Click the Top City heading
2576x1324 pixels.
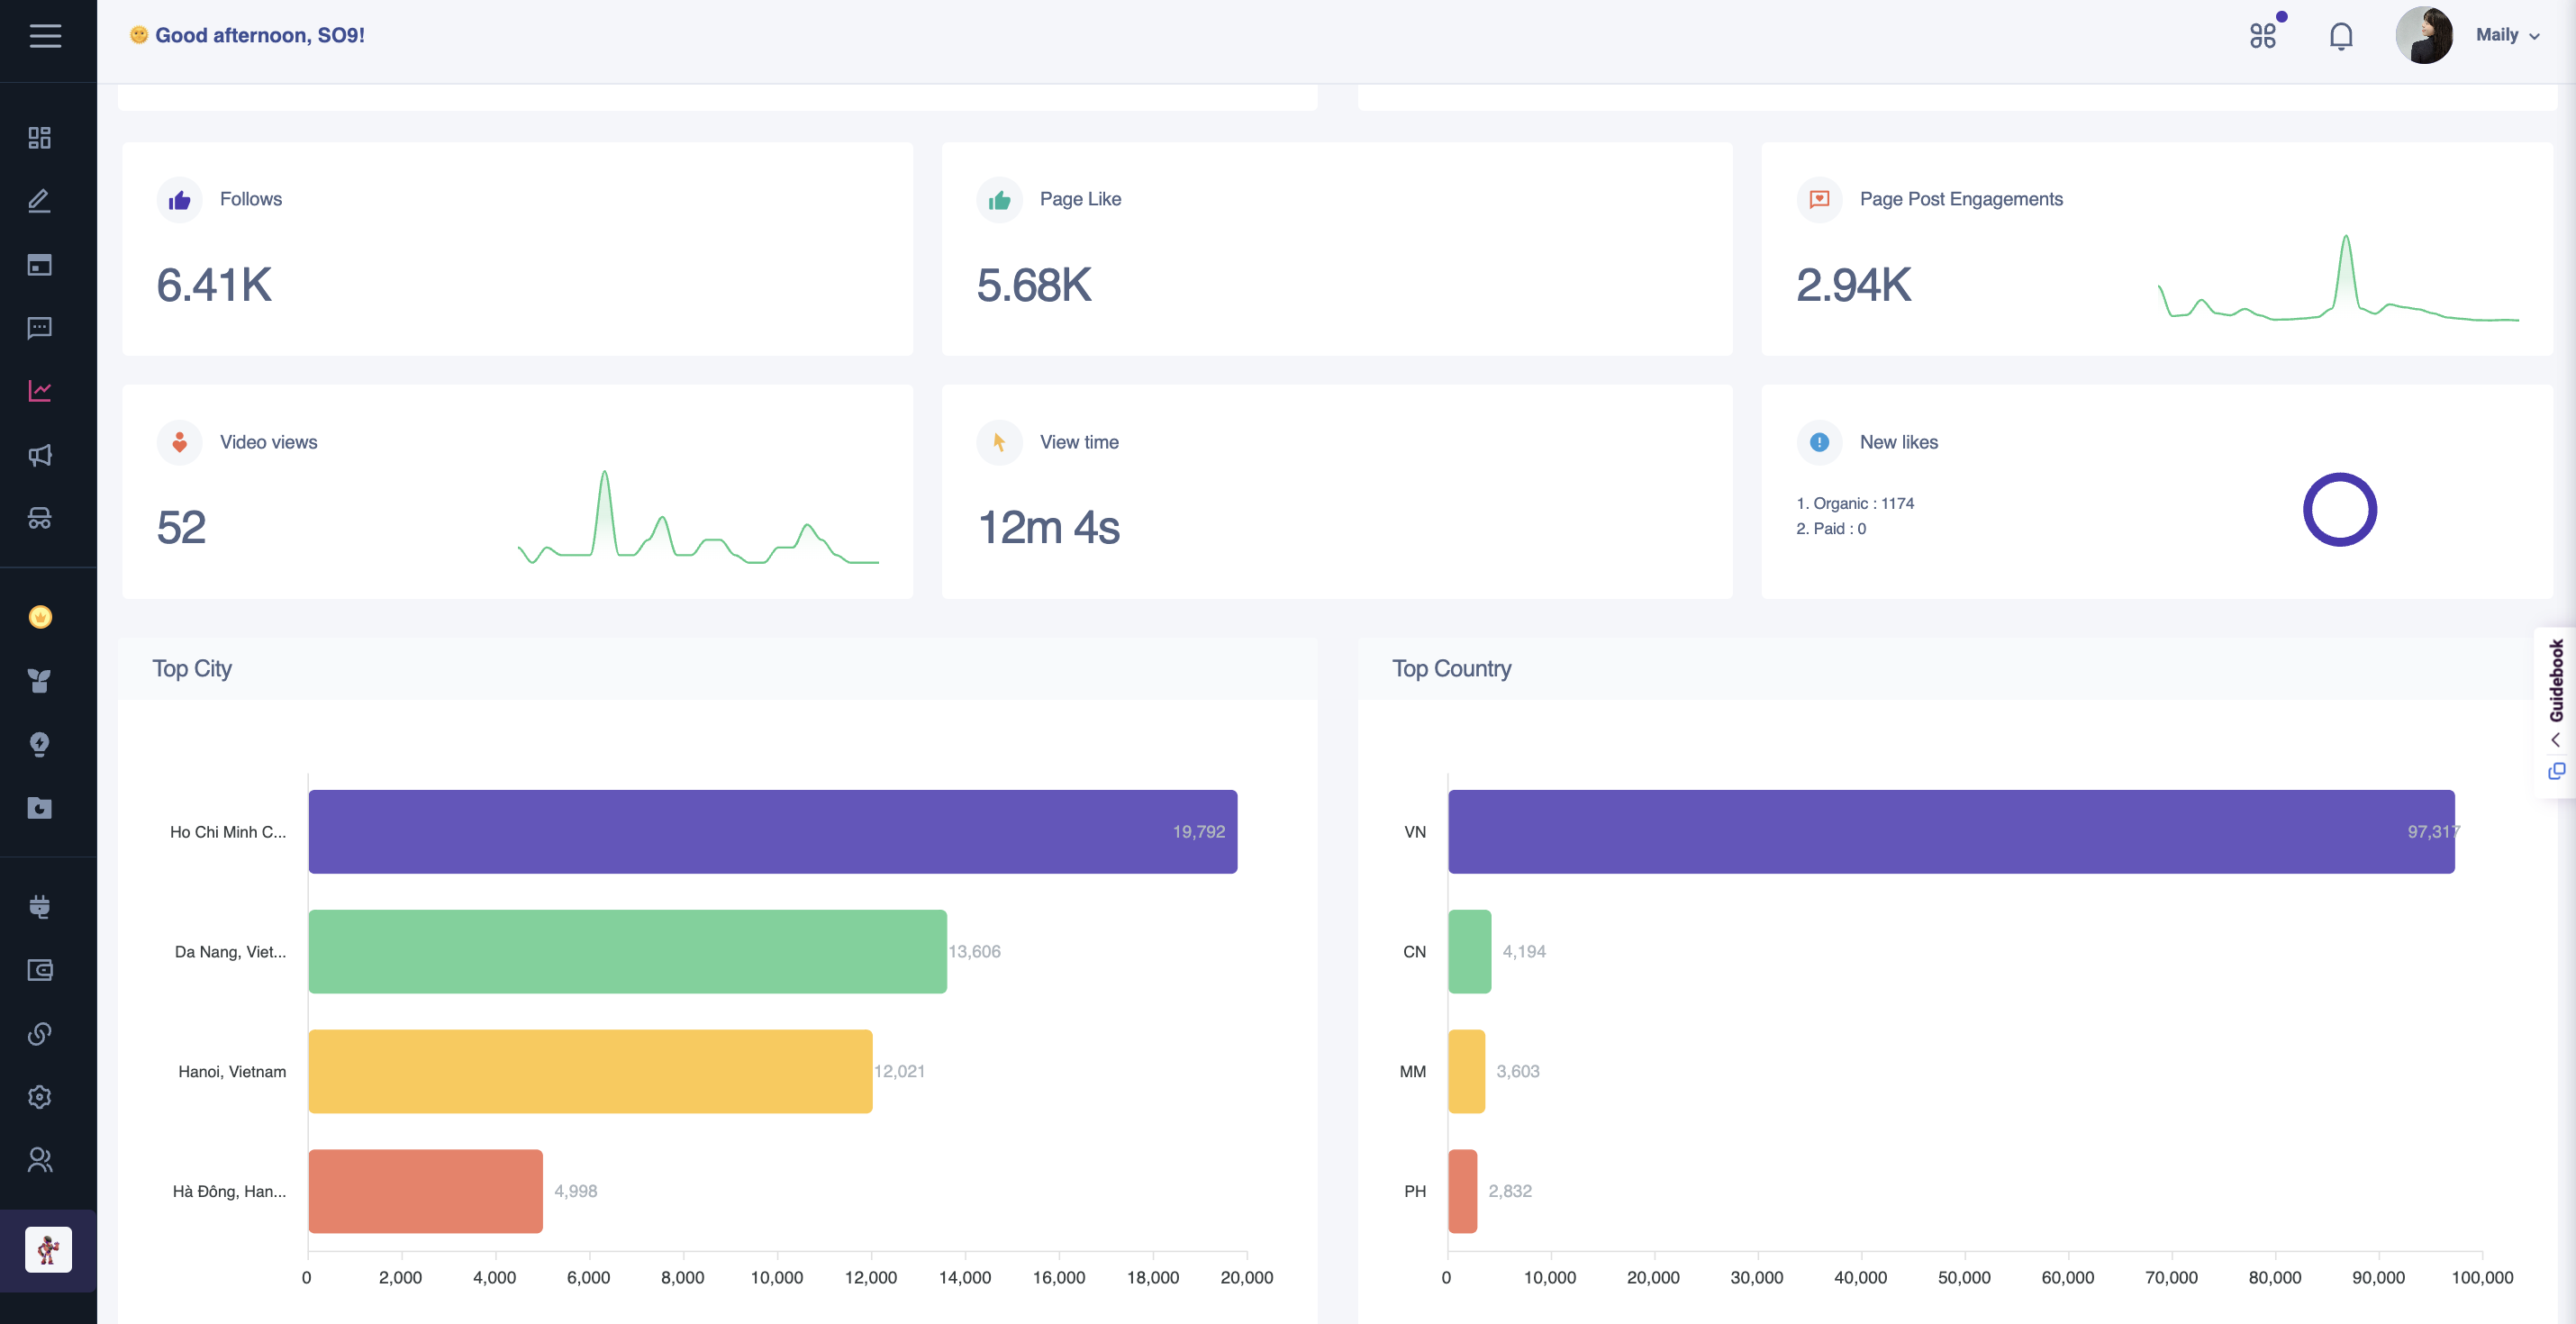192,669
